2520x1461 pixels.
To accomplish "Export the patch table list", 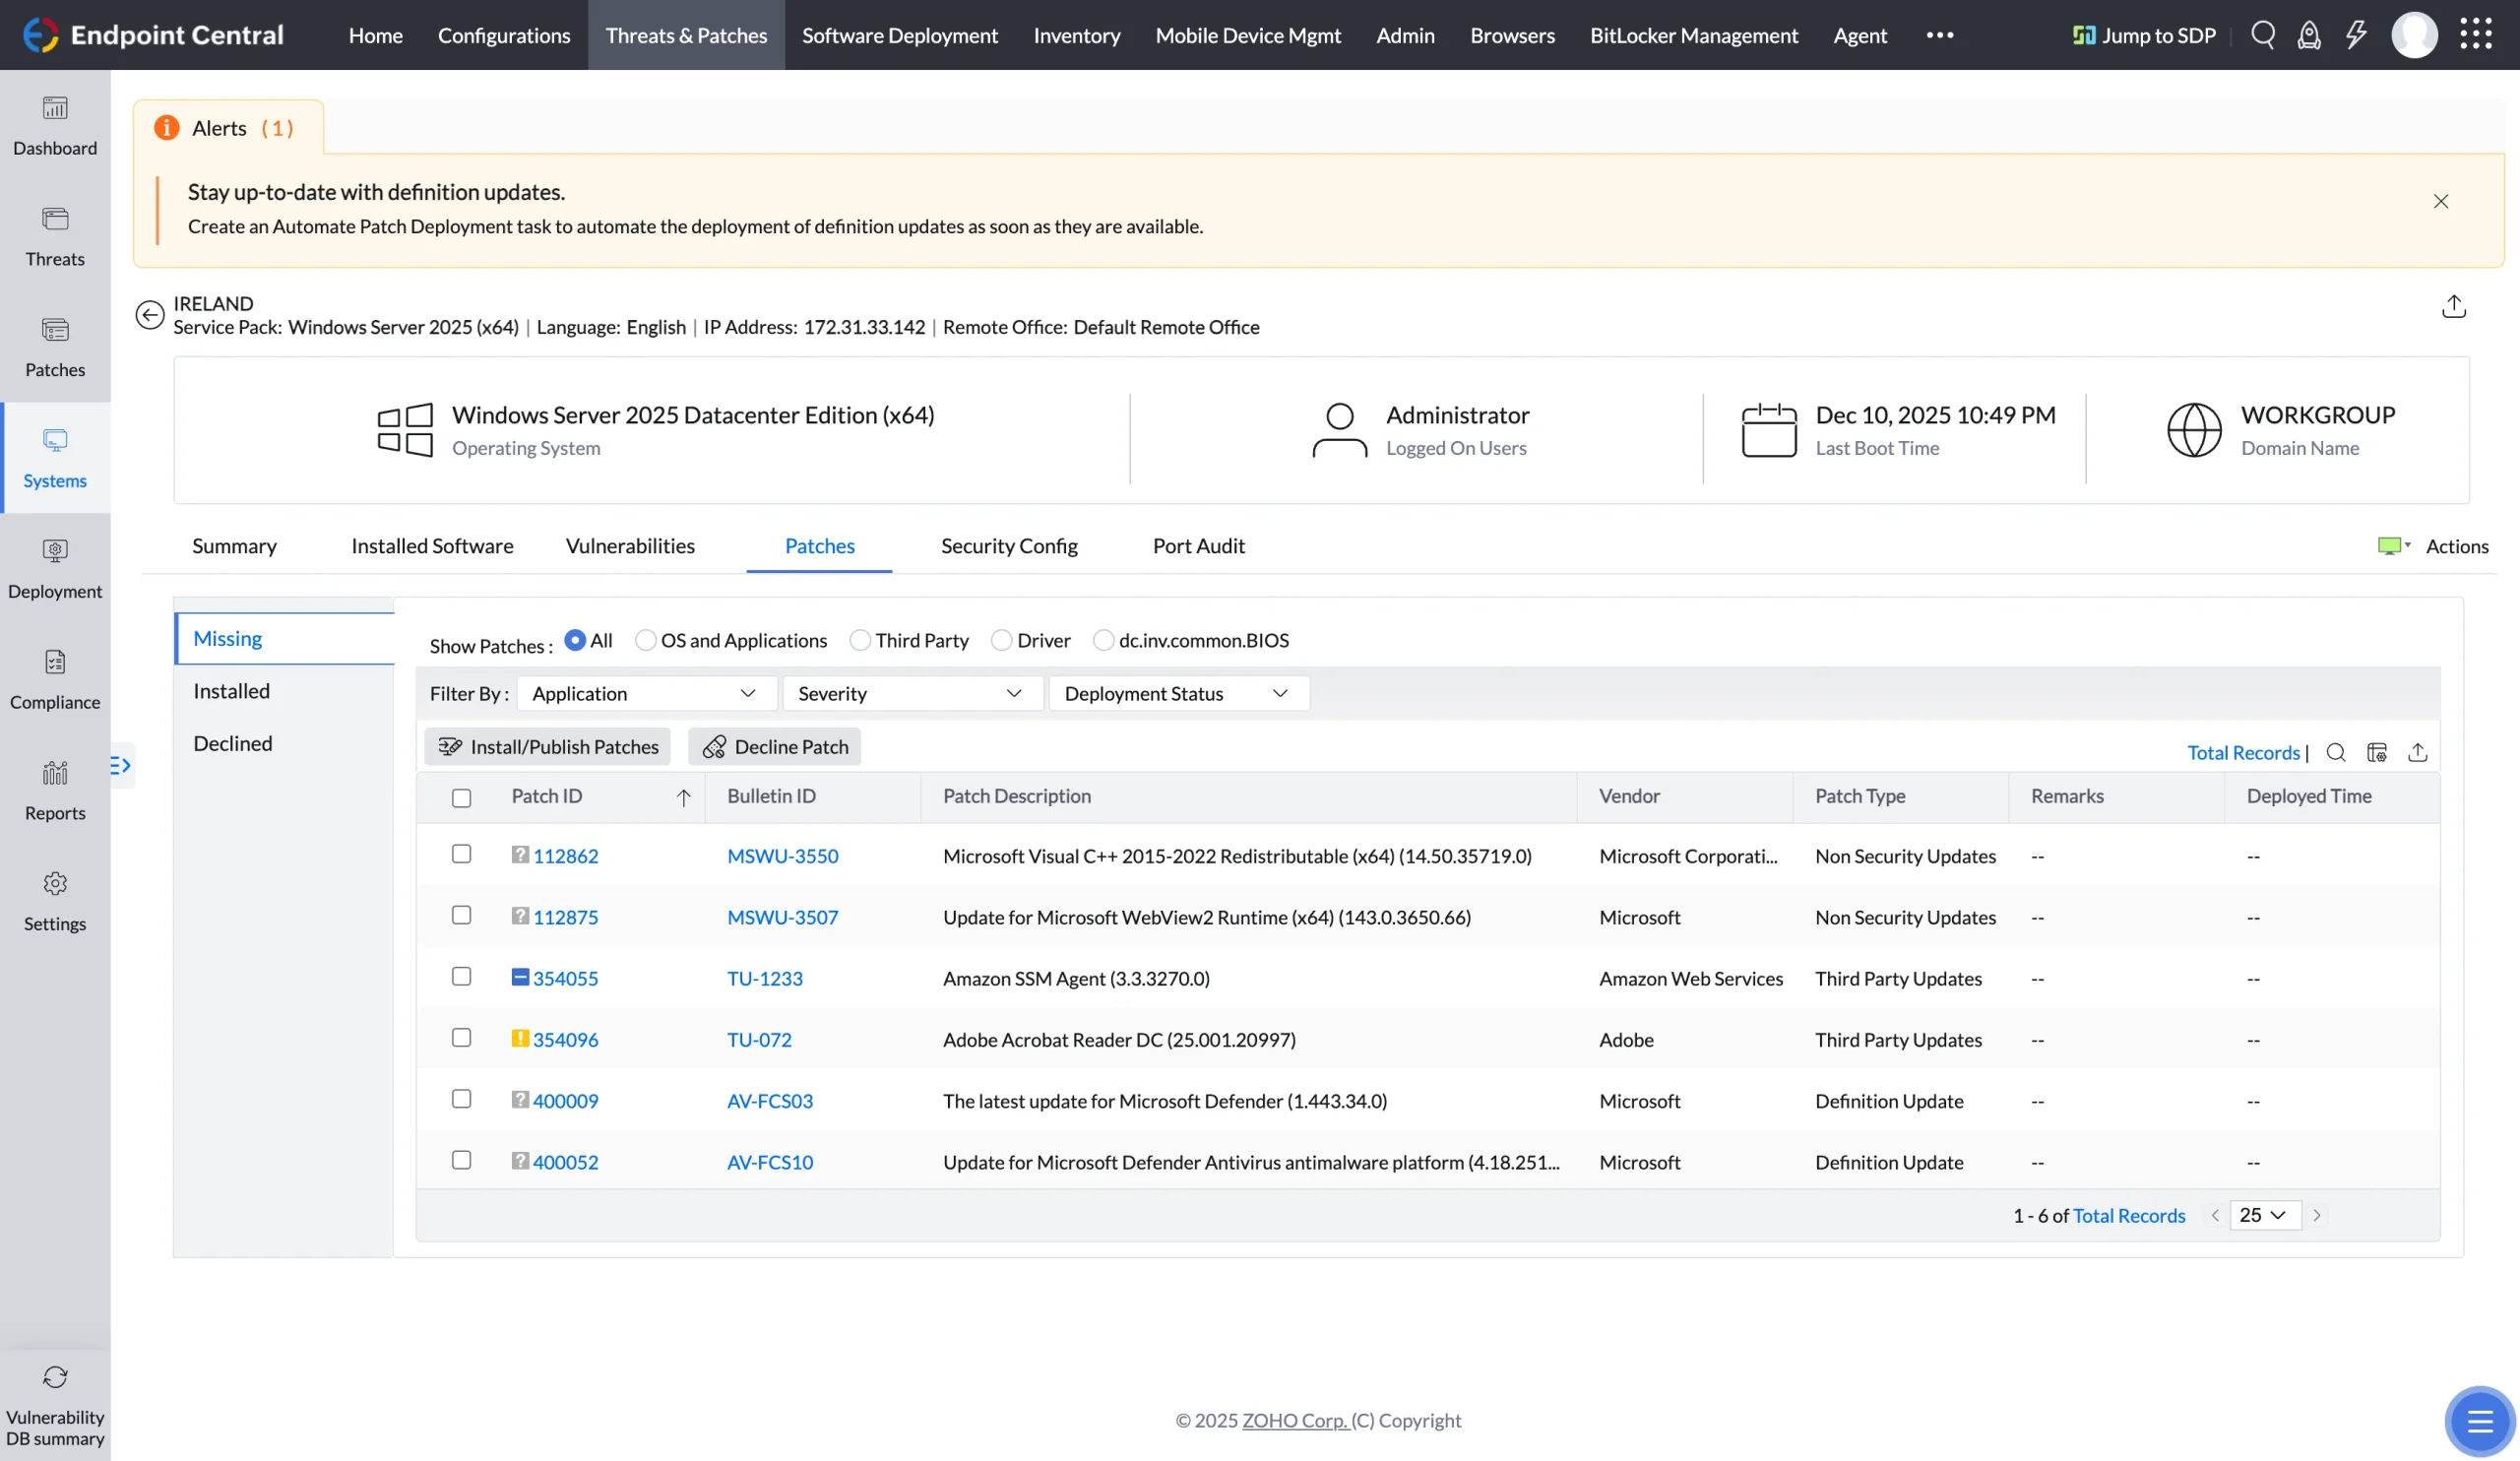I will tap(2418, 752).
